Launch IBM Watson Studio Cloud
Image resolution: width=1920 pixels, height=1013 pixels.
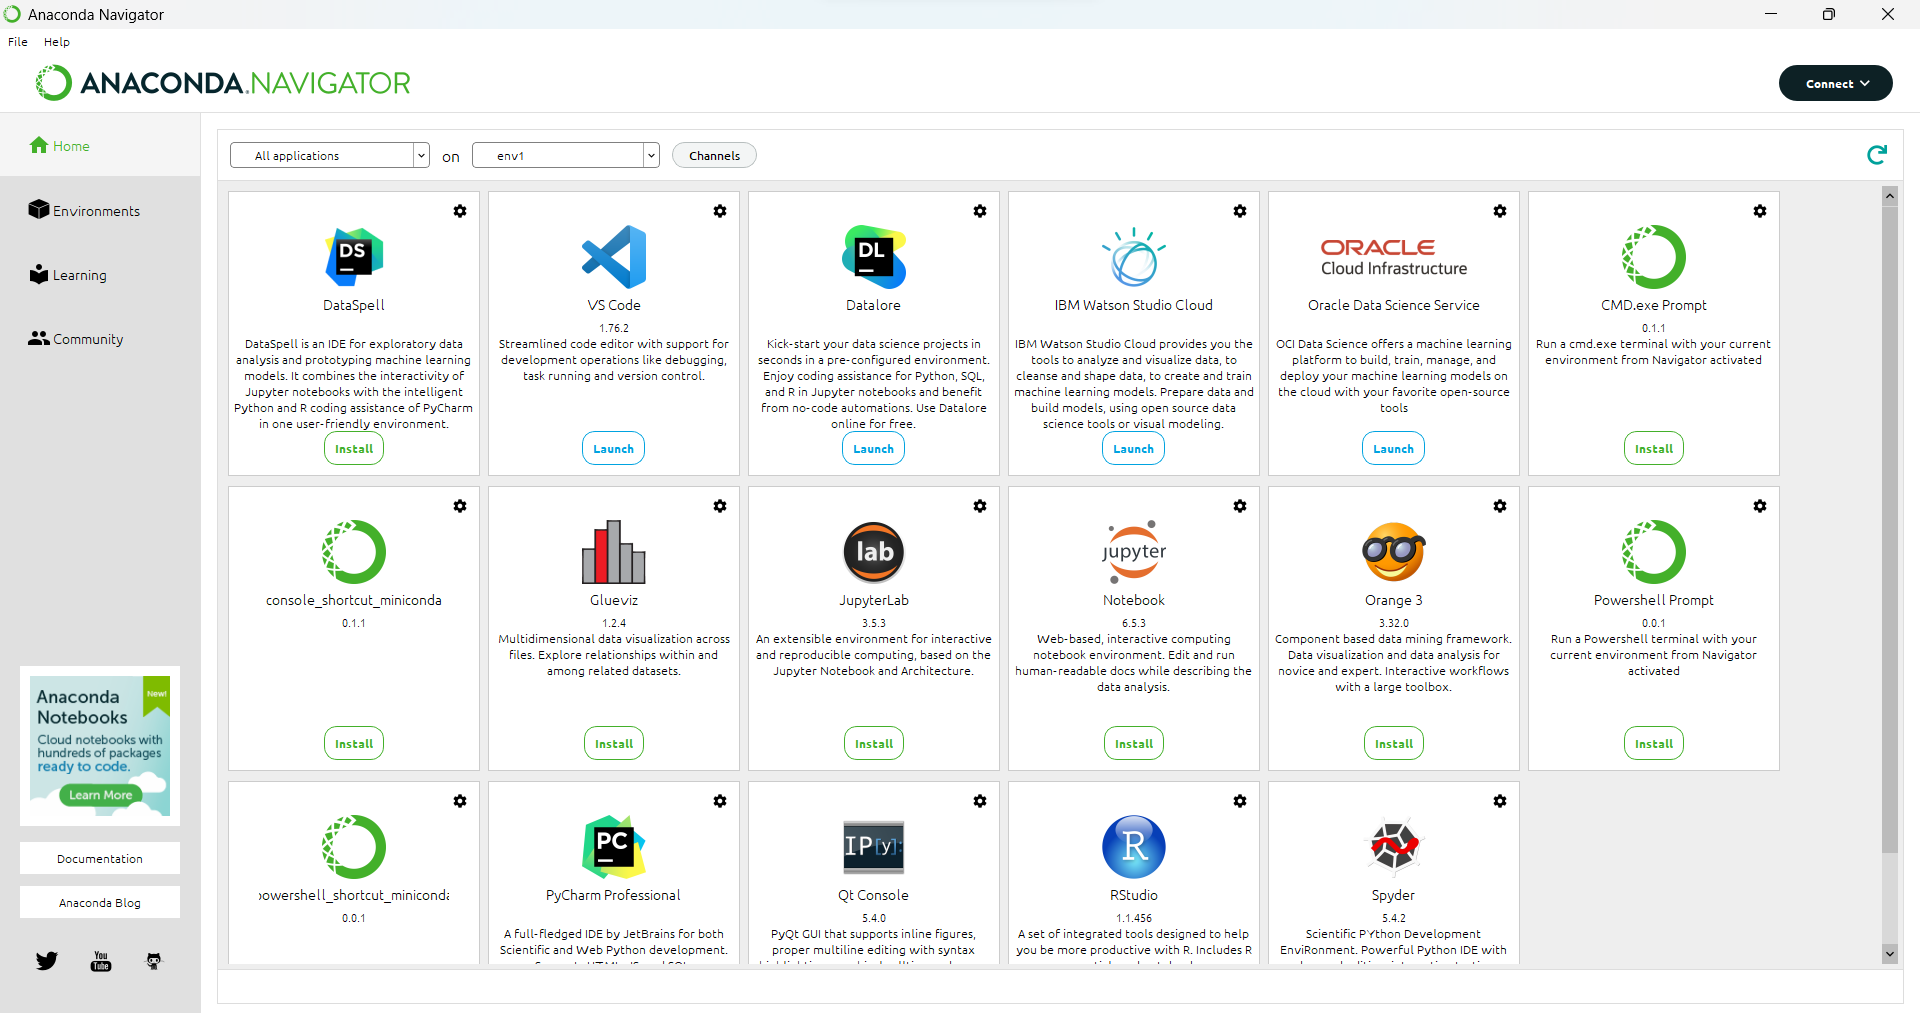click(1134, 449)
